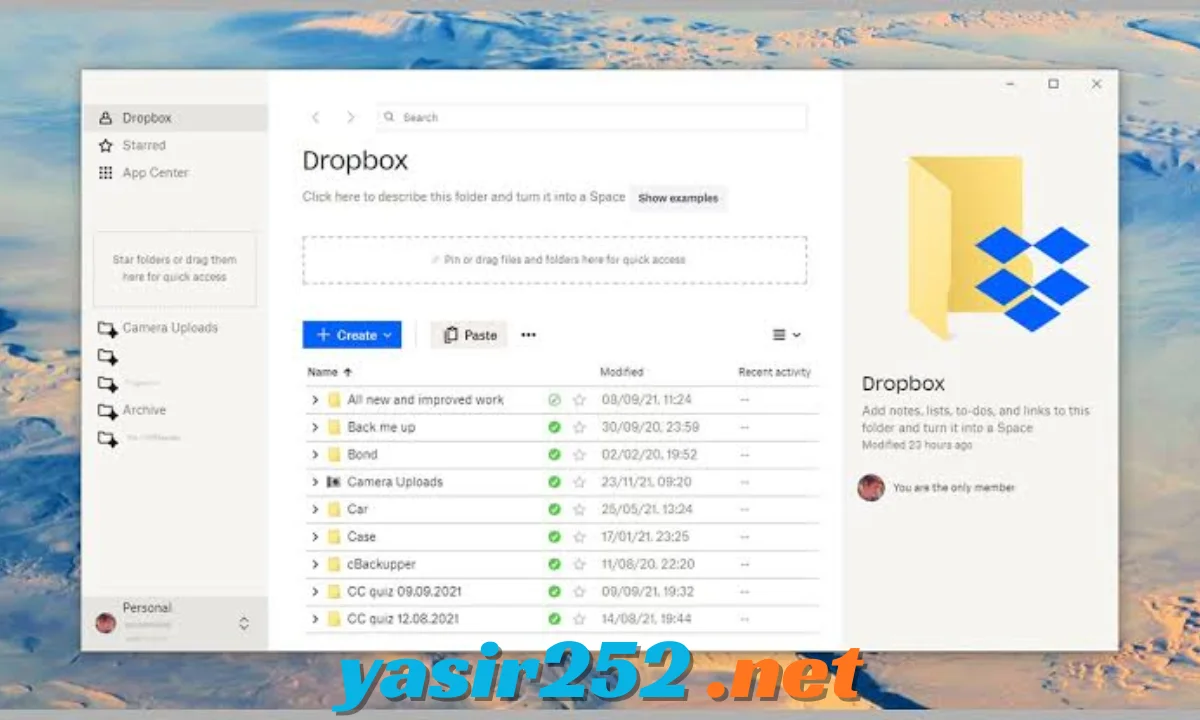Click the cBackupper folder icon
The height and width of the screenshot is (720, 1200).
tap(334, 564)
